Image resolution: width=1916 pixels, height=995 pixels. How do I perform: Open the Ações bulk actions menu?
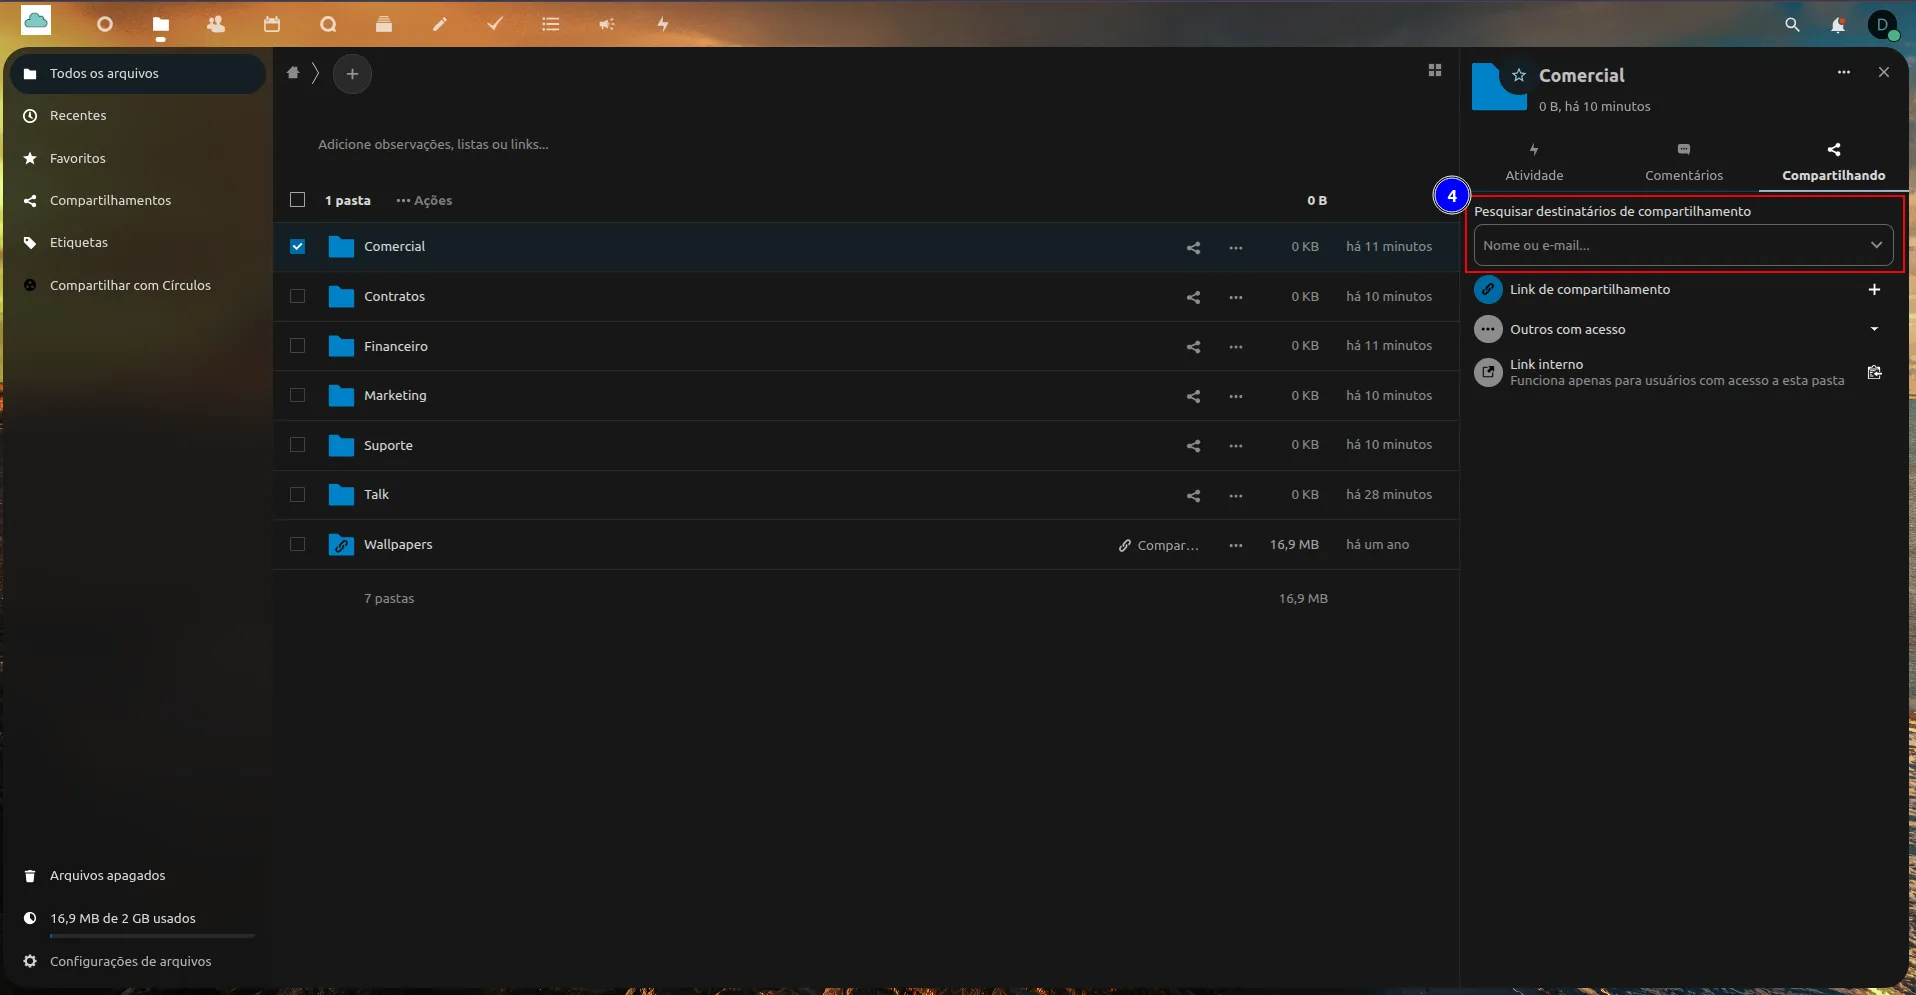pyautogui.click(x=424, y=200)
